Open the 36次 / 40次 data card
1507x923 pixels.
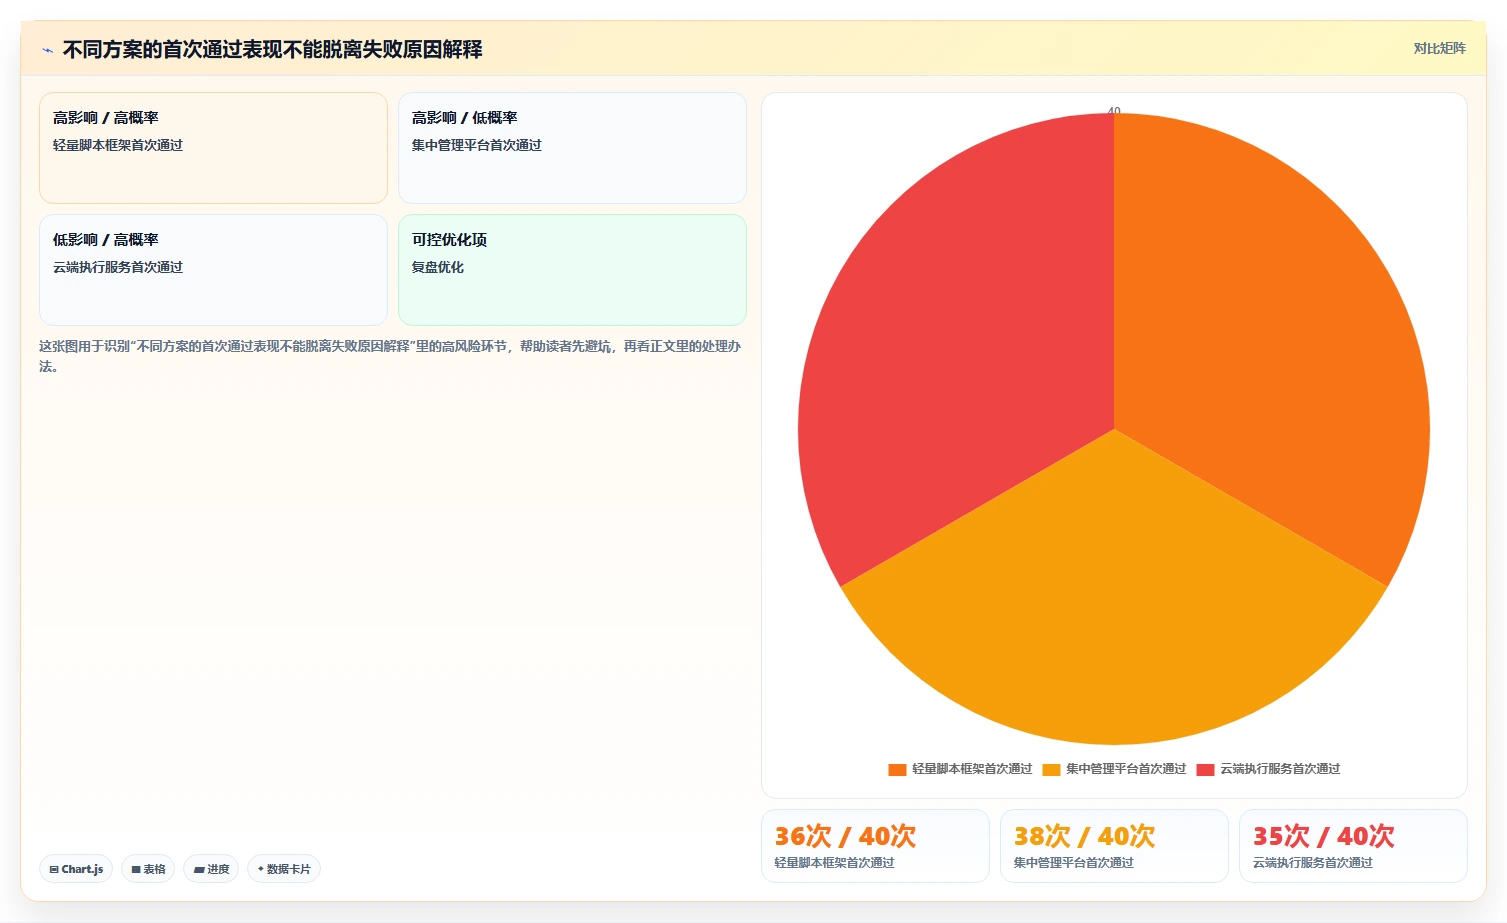(875, 846)
